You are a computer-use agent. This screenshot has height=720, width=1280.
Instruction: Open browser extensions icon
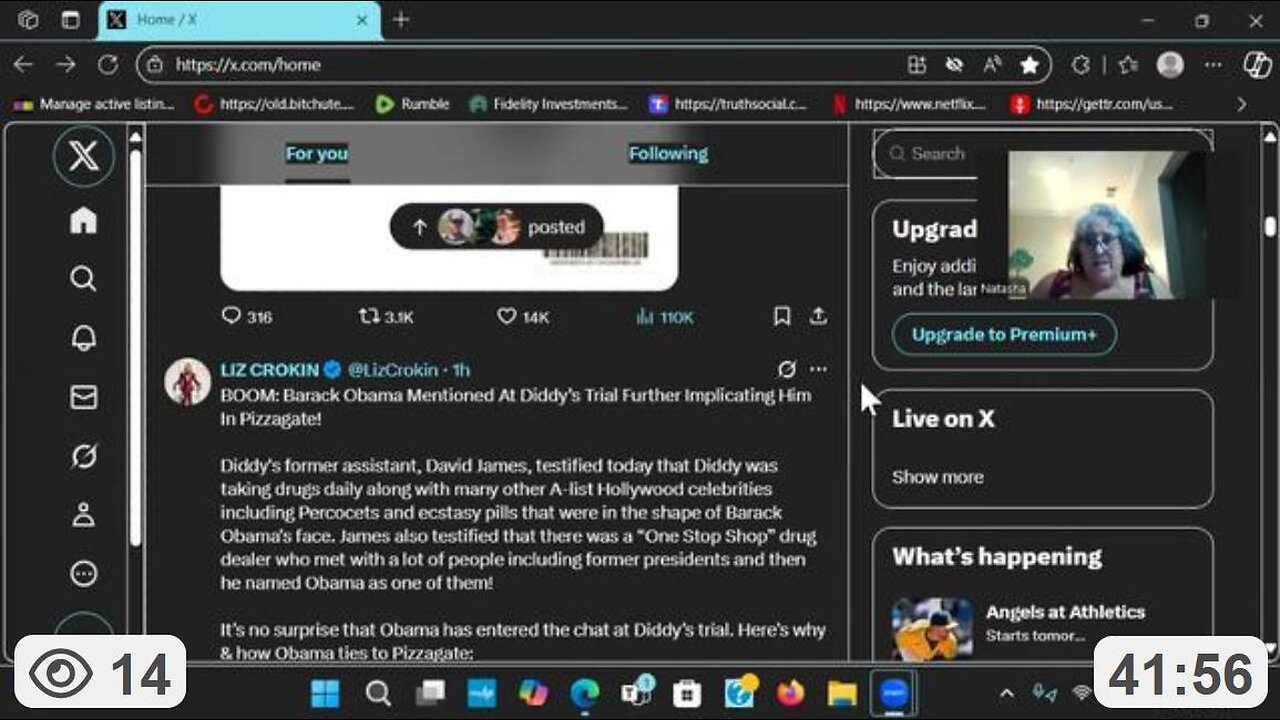point(1081,65)
